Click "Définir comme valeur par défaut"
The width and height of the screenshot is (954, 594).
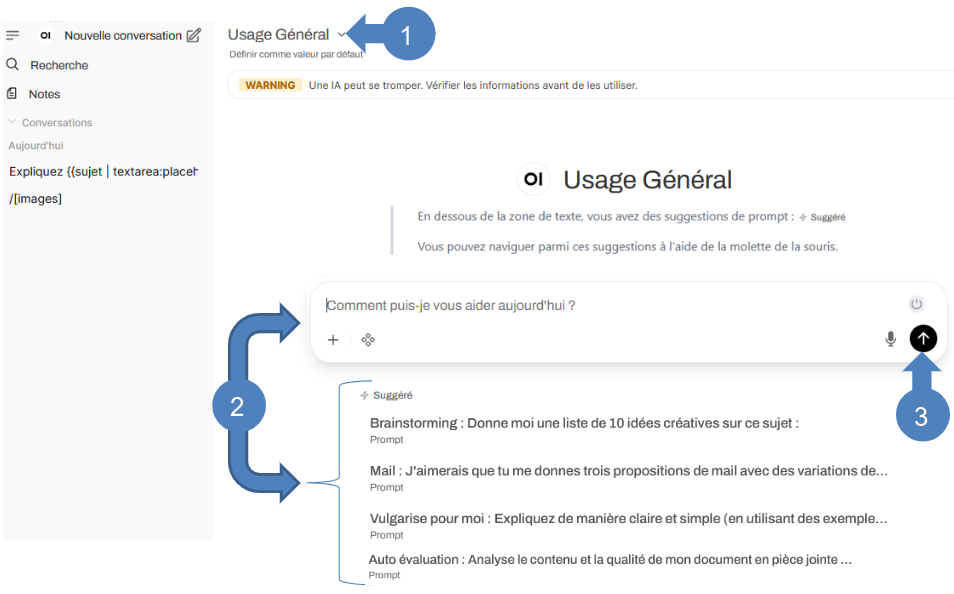pos(296,54)
